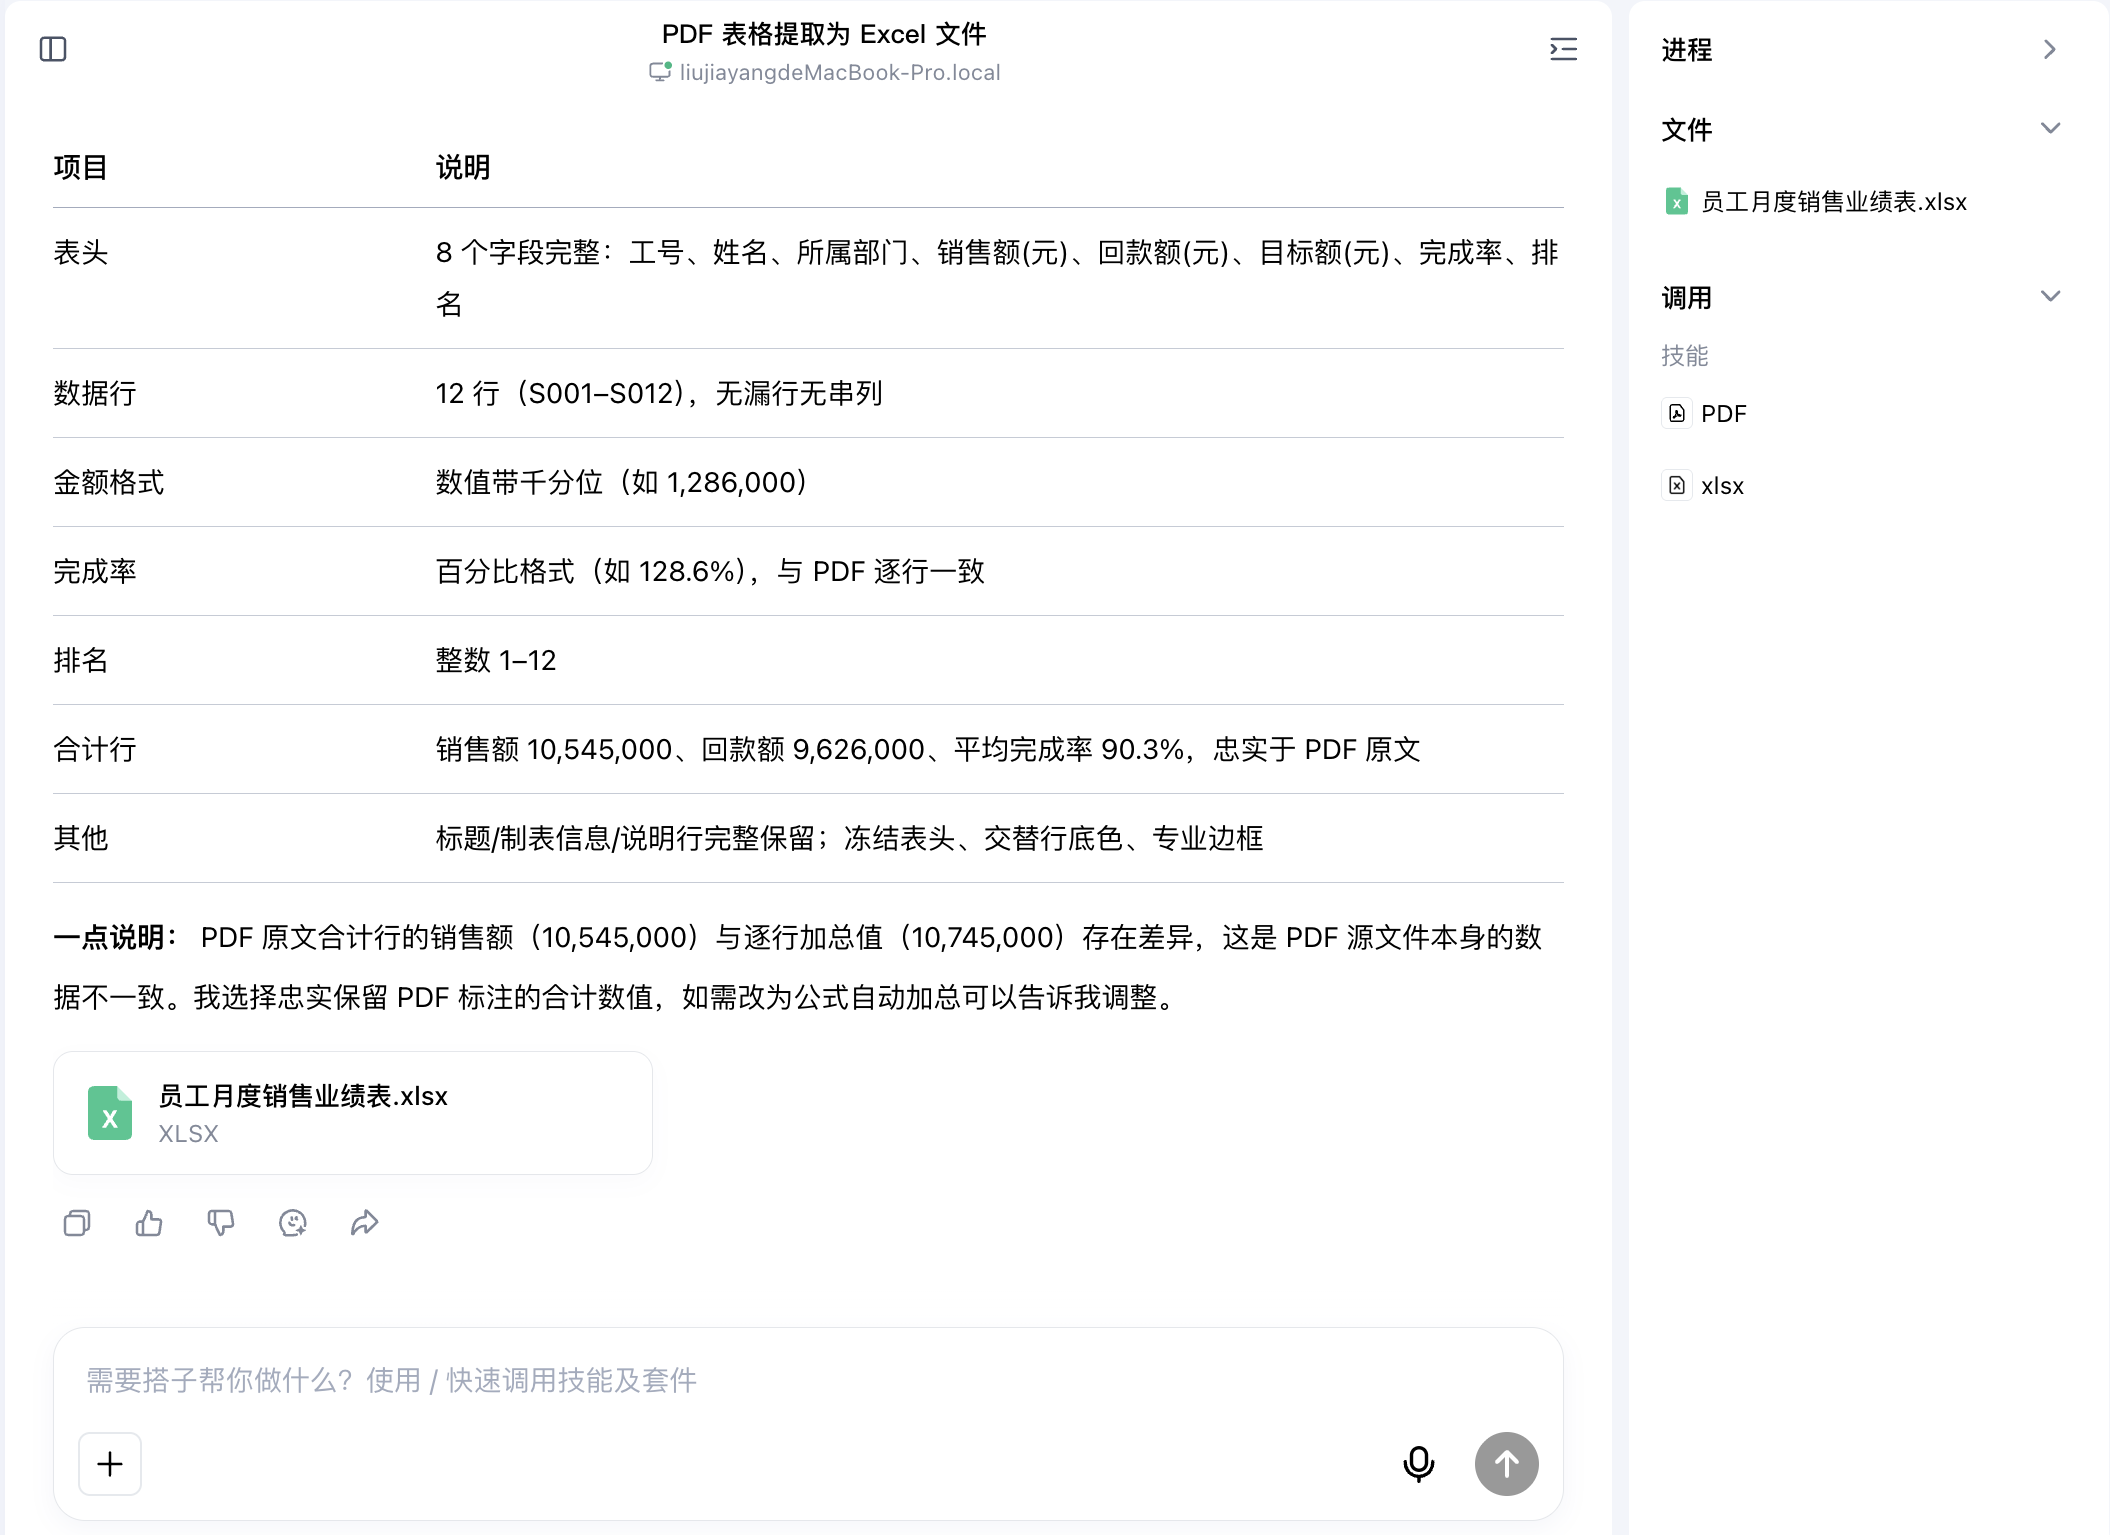Click the 完成率 row label
Image resolution: width=2110 pixels, height=1535 pixels.
coord(95,571)
